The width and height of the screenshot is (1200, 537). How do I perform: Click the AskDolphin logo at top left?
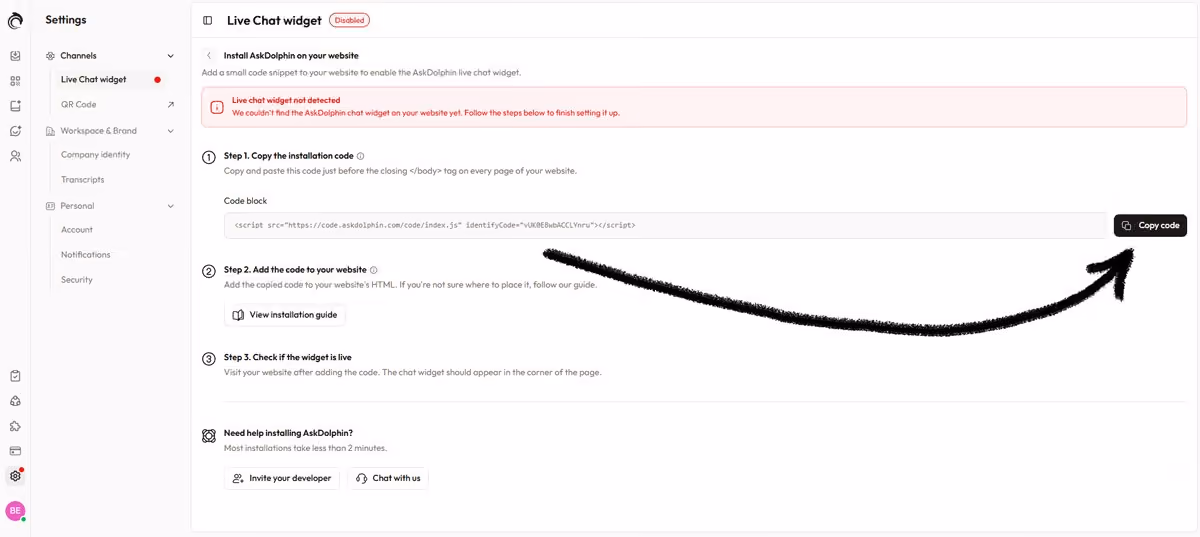(15, 20)
